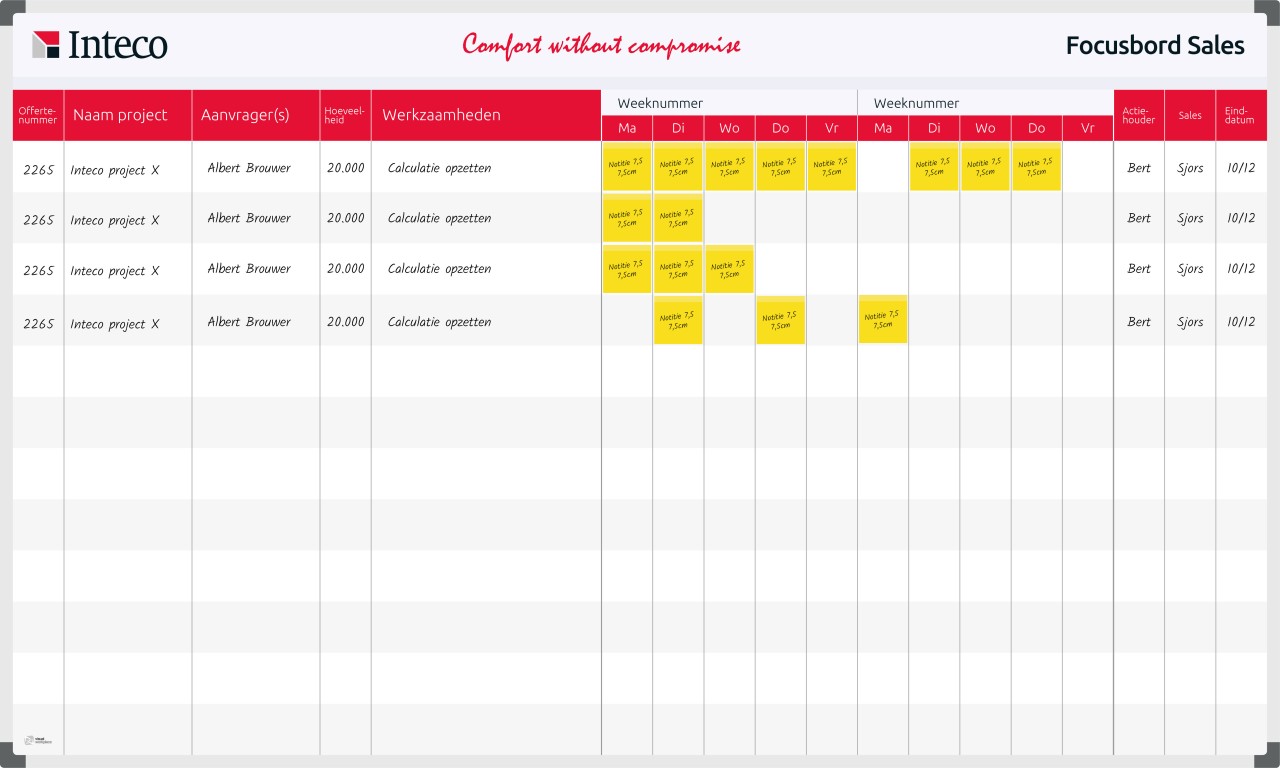Screen dimensions: 1280x768
Task: Click the 'Focusbord Sales' title
Action: [x=1154, y=45]
